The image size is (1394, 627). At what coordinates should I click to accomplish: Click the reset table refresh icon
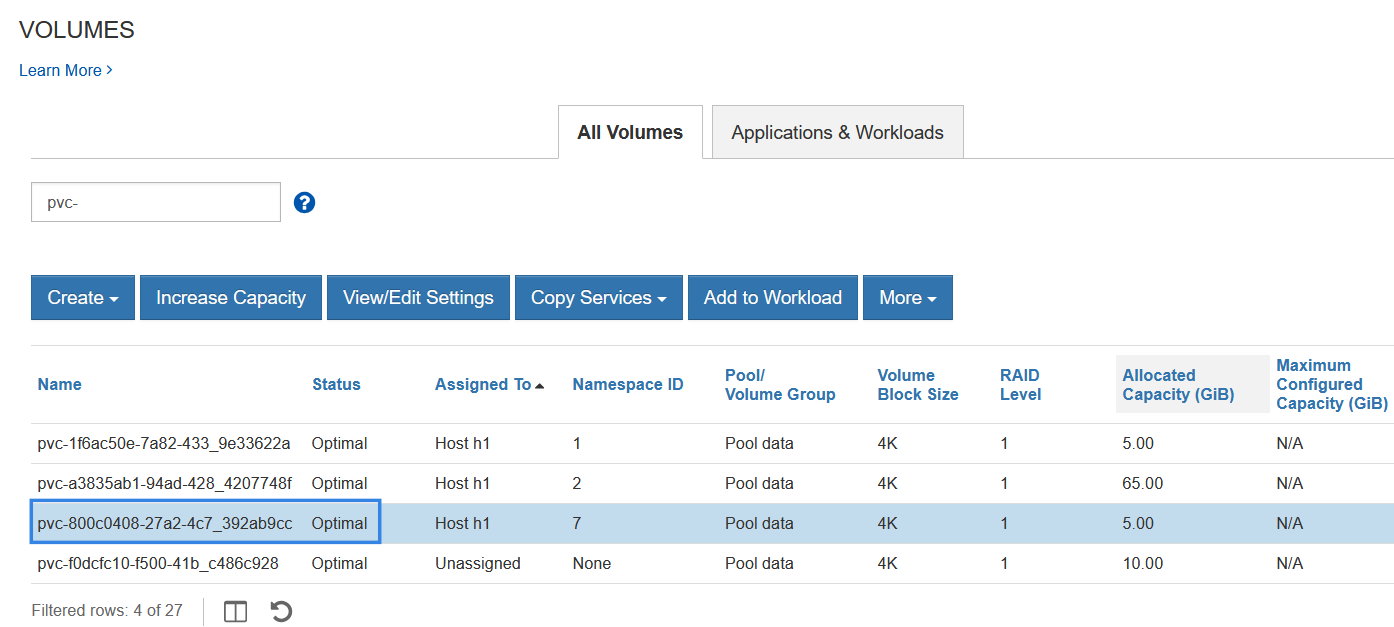pos(281,611)
